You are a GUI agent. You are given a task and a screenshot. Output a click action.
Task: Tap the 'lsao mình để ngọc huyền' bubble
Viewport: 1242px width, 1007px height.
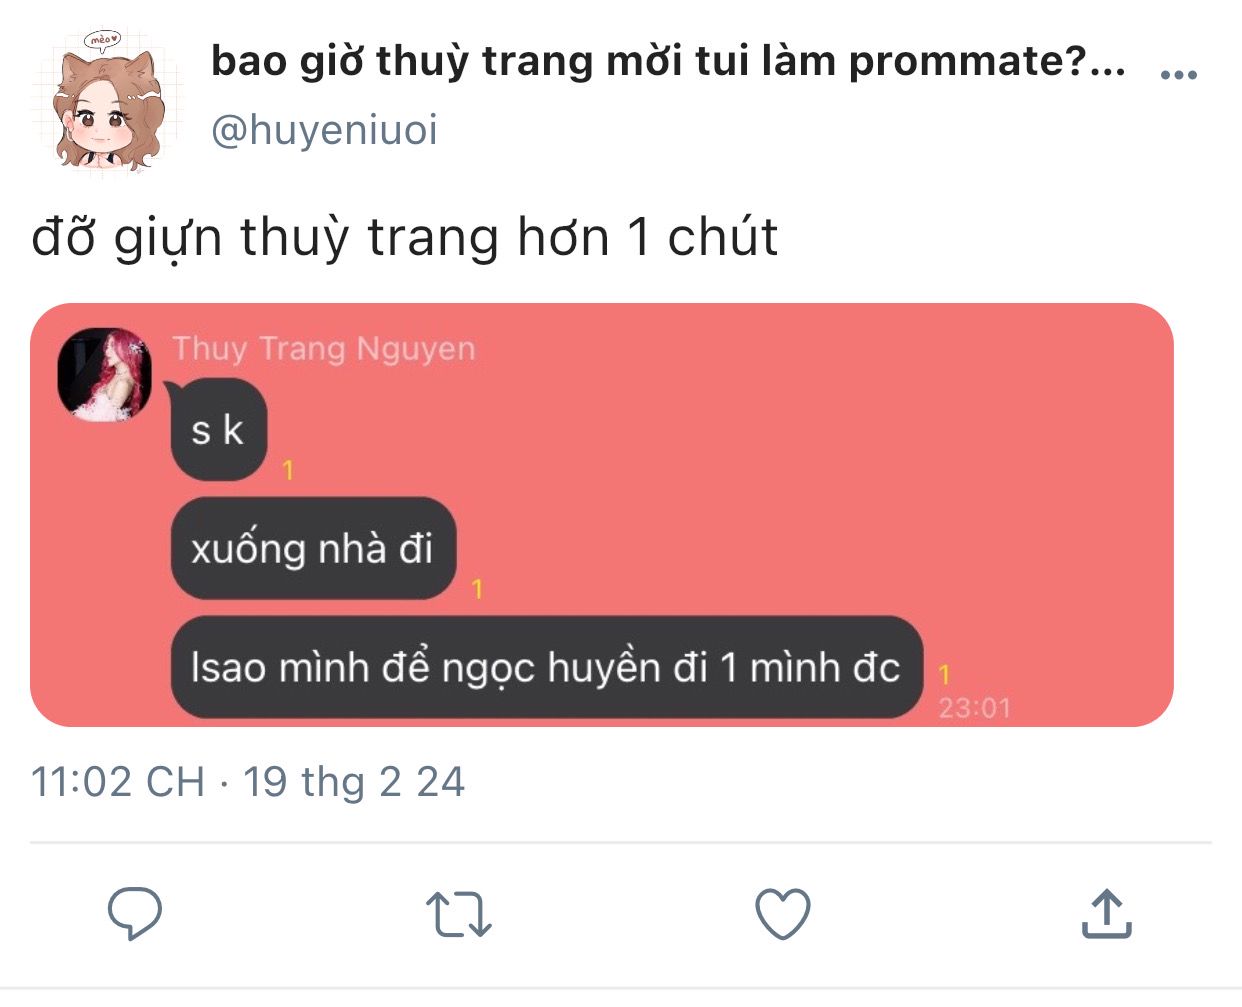(x=546, y=667)
